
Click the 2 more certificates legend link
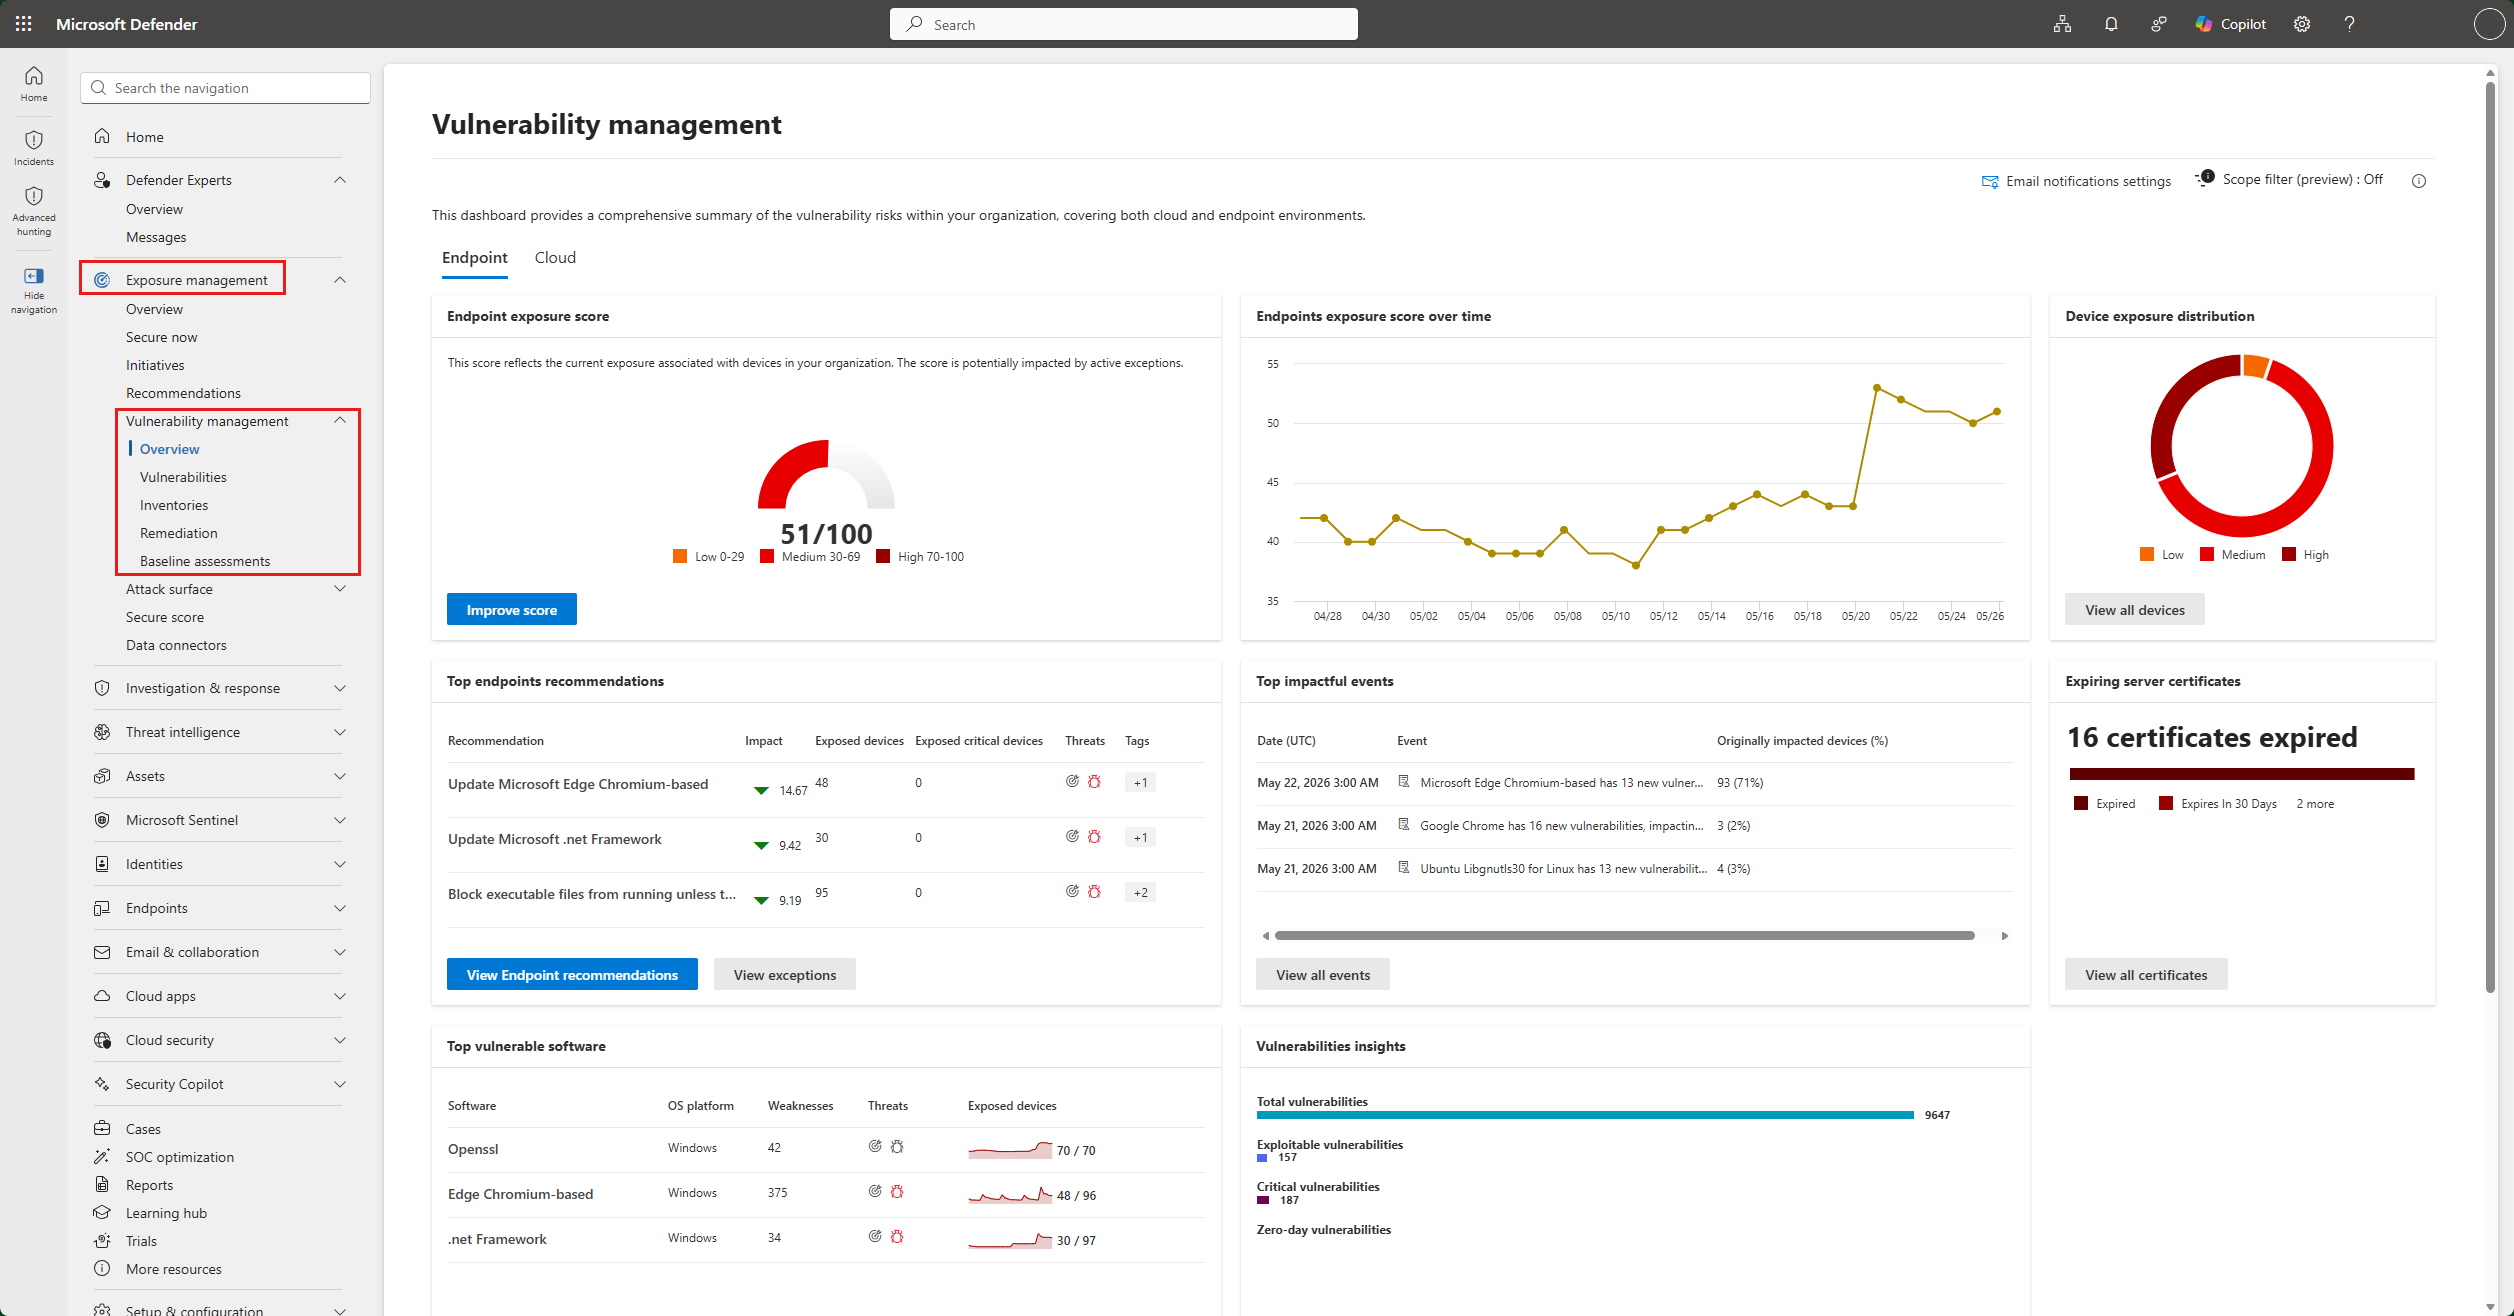[x=2315, y=804]
